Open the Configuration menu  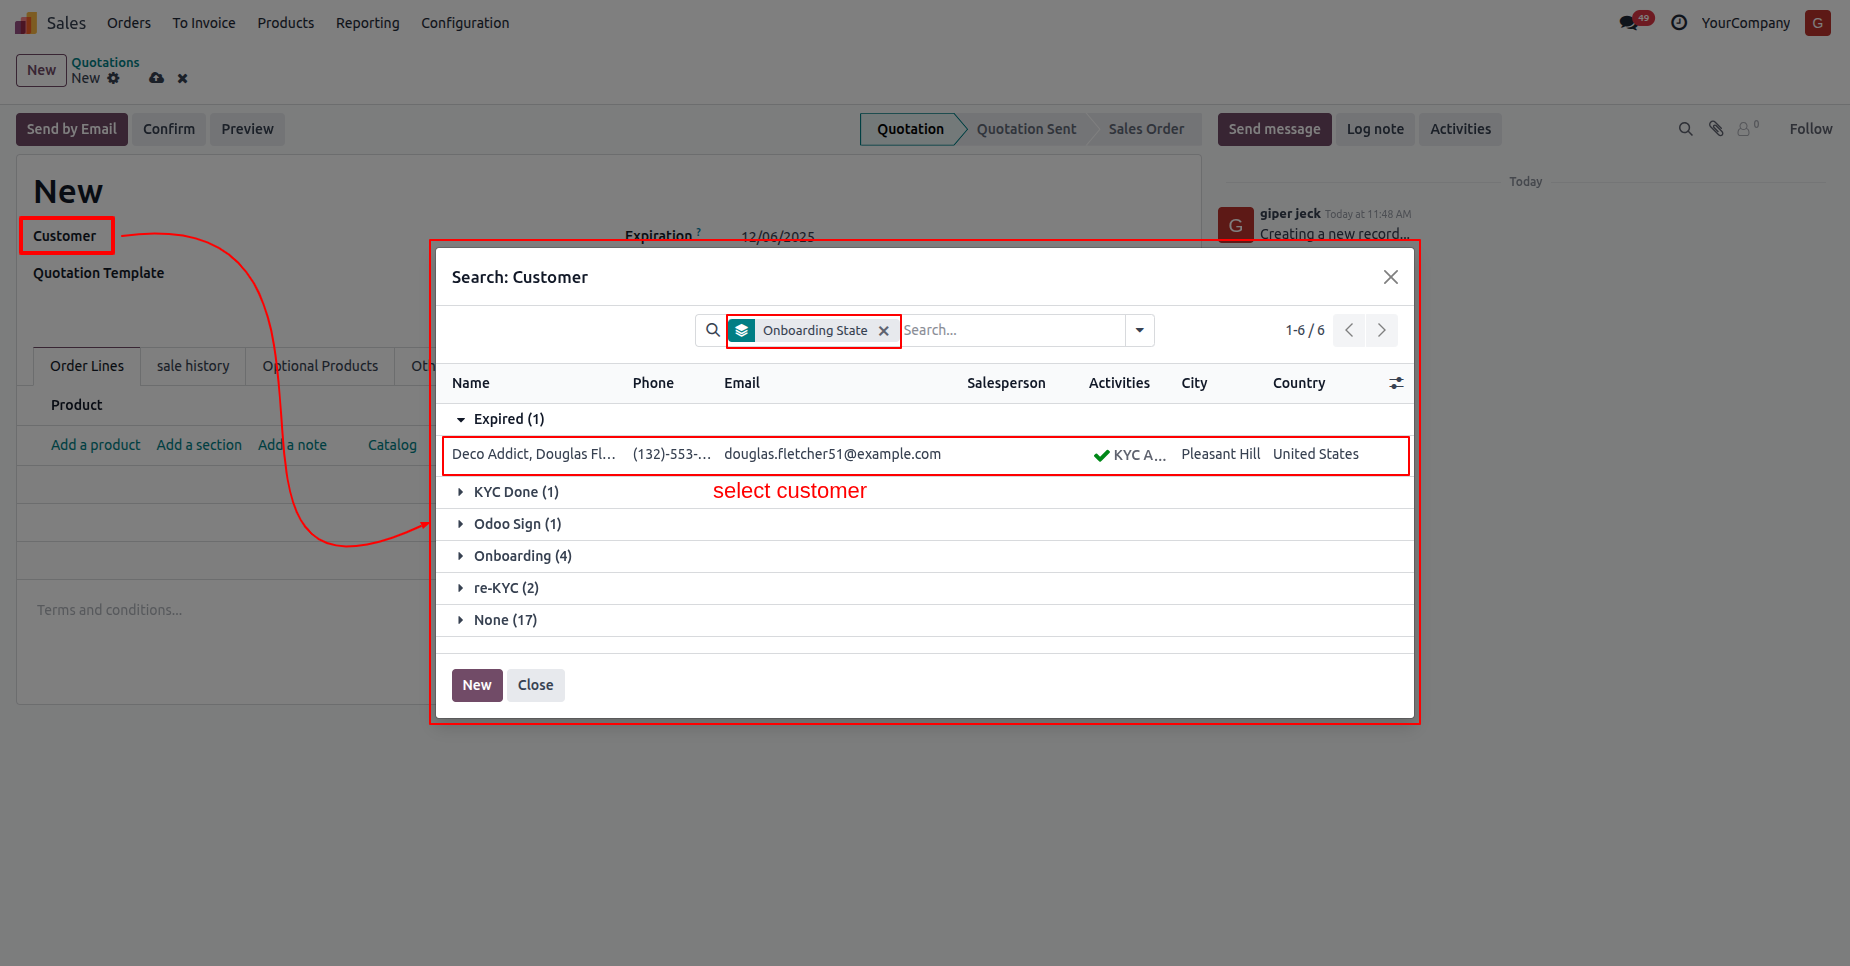point(465,23)
